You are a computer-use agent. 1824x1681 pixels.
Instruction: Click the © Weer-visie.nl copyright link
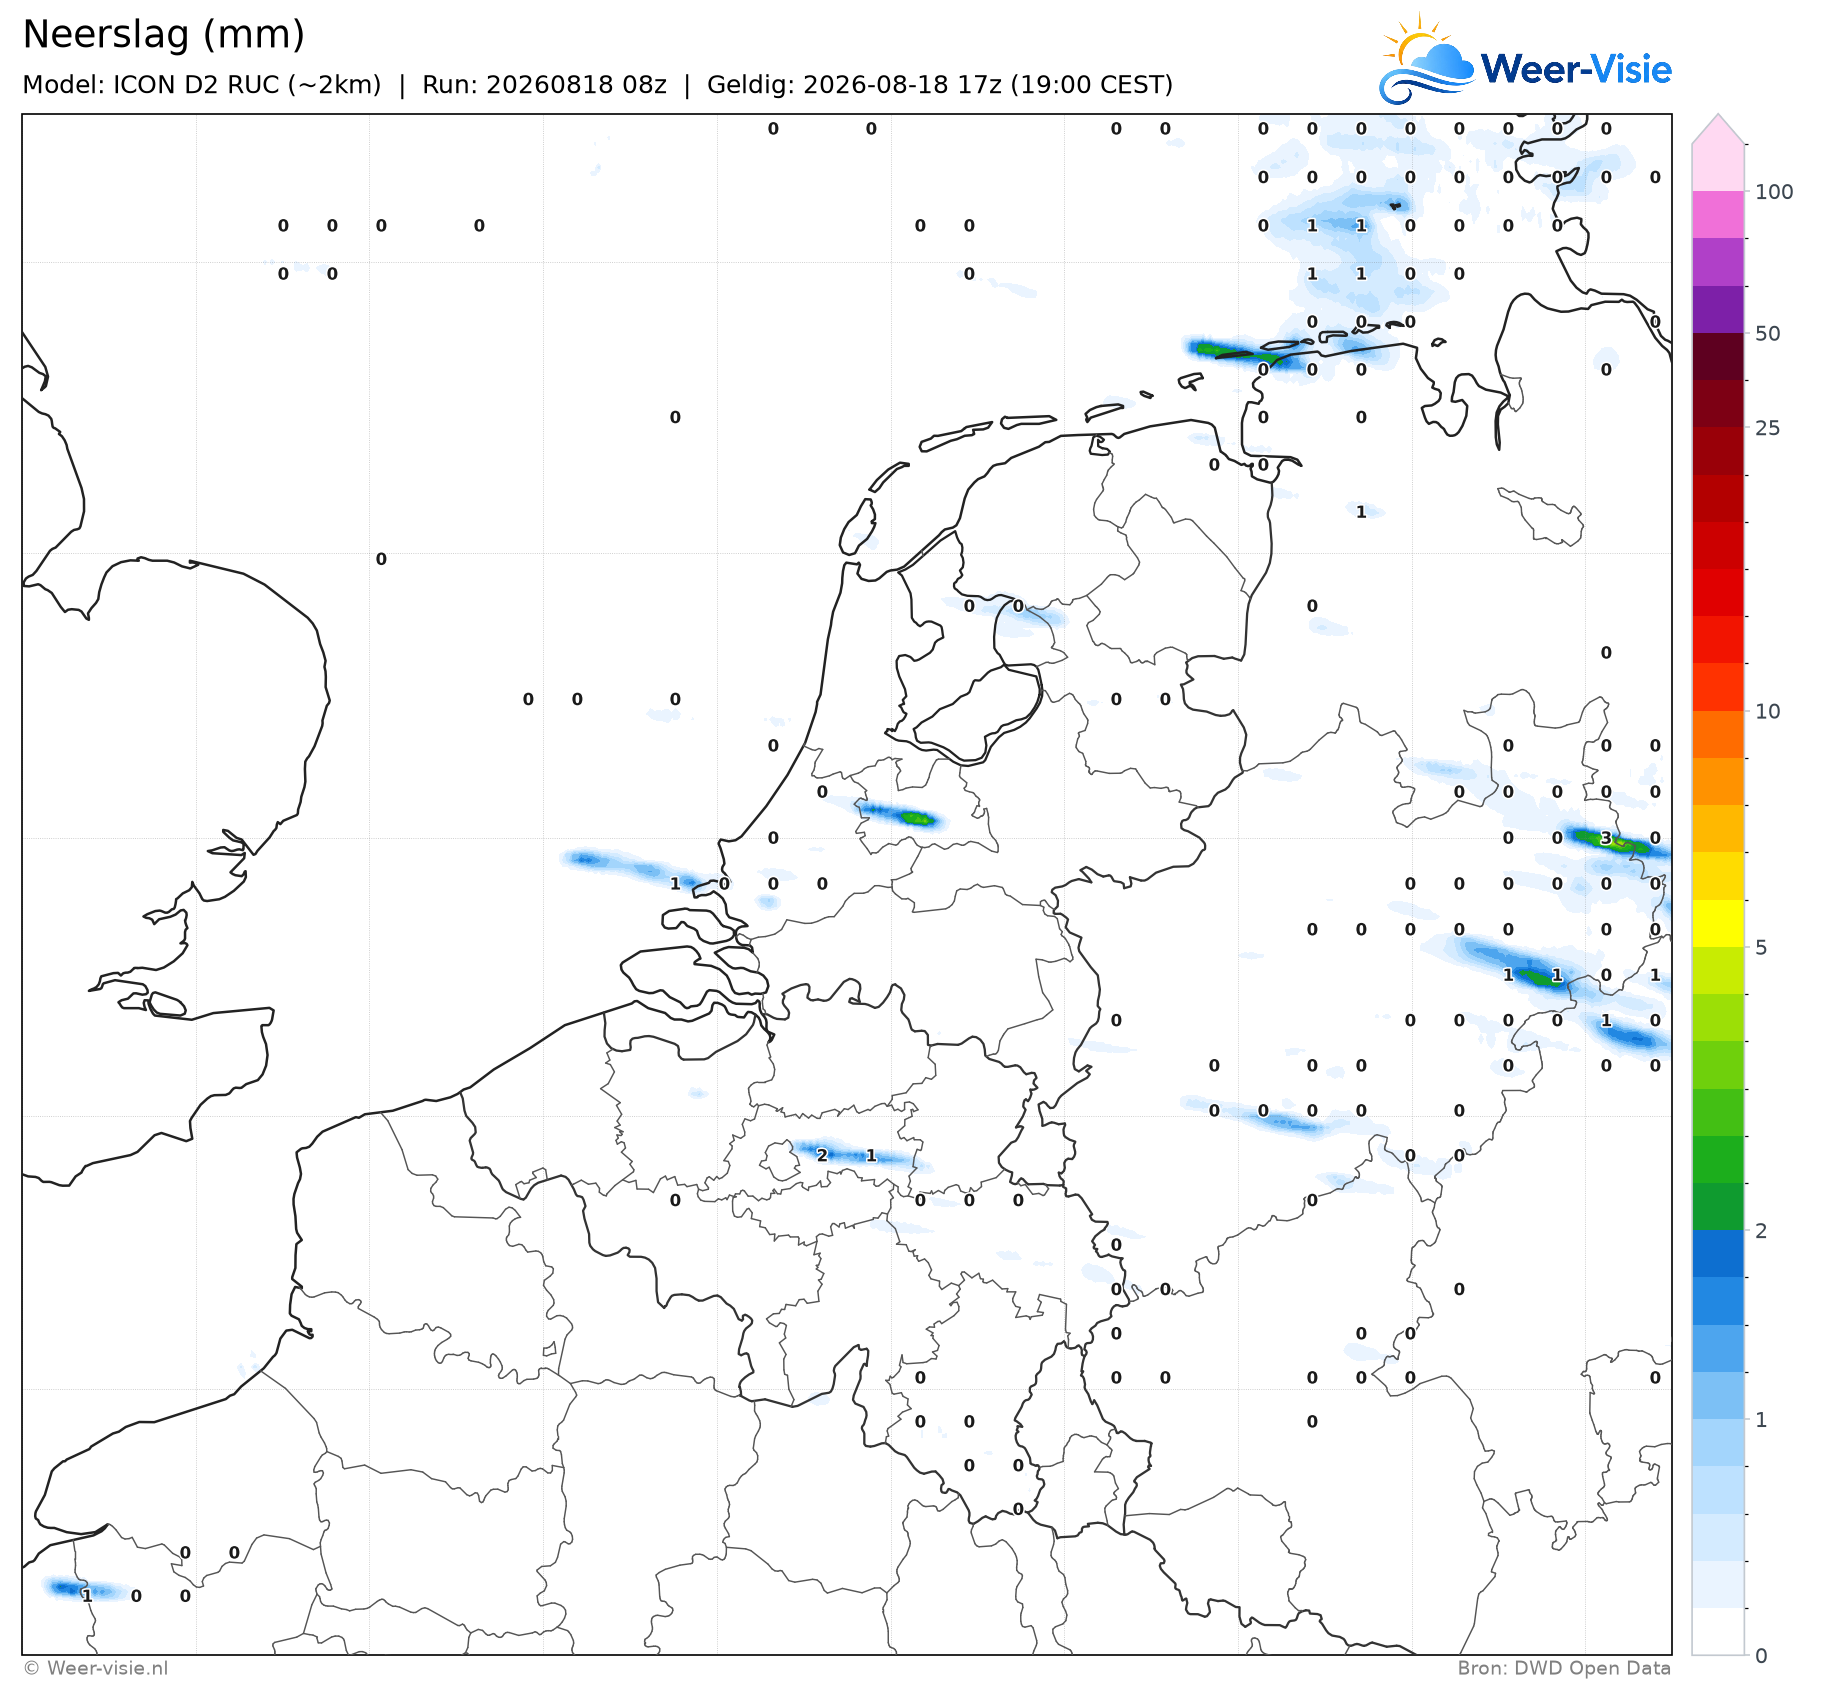pos(96,1668)
